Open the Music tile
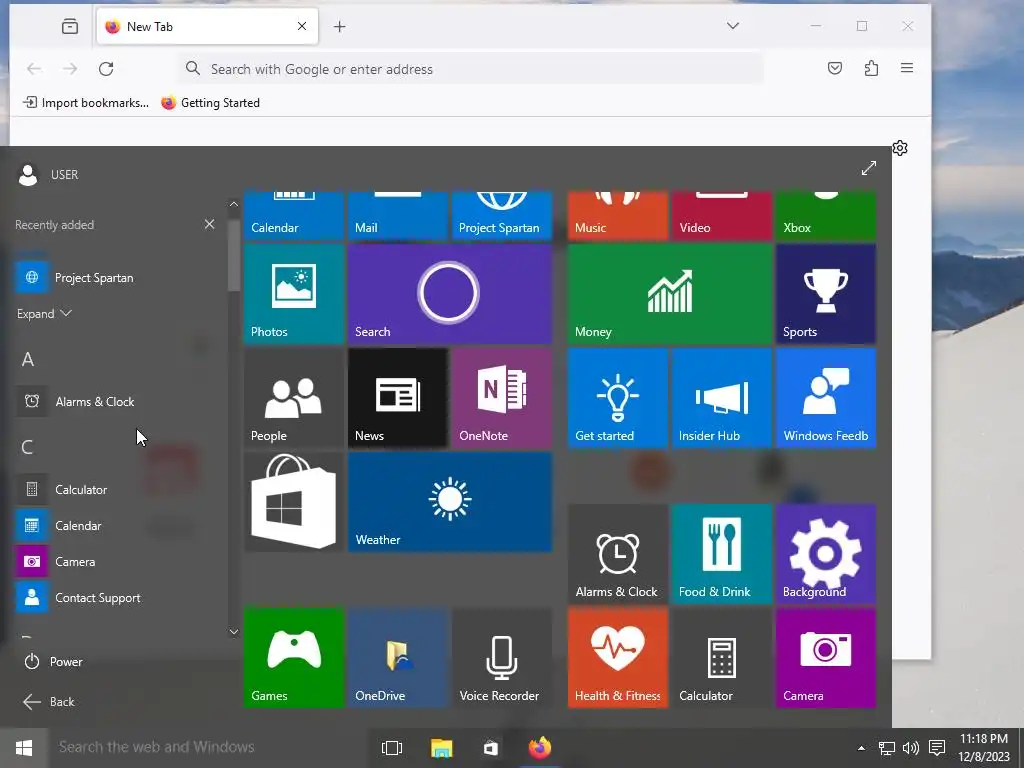This screenshot has width=1024, height=768. pyautogui.click(x=618, y=216)
